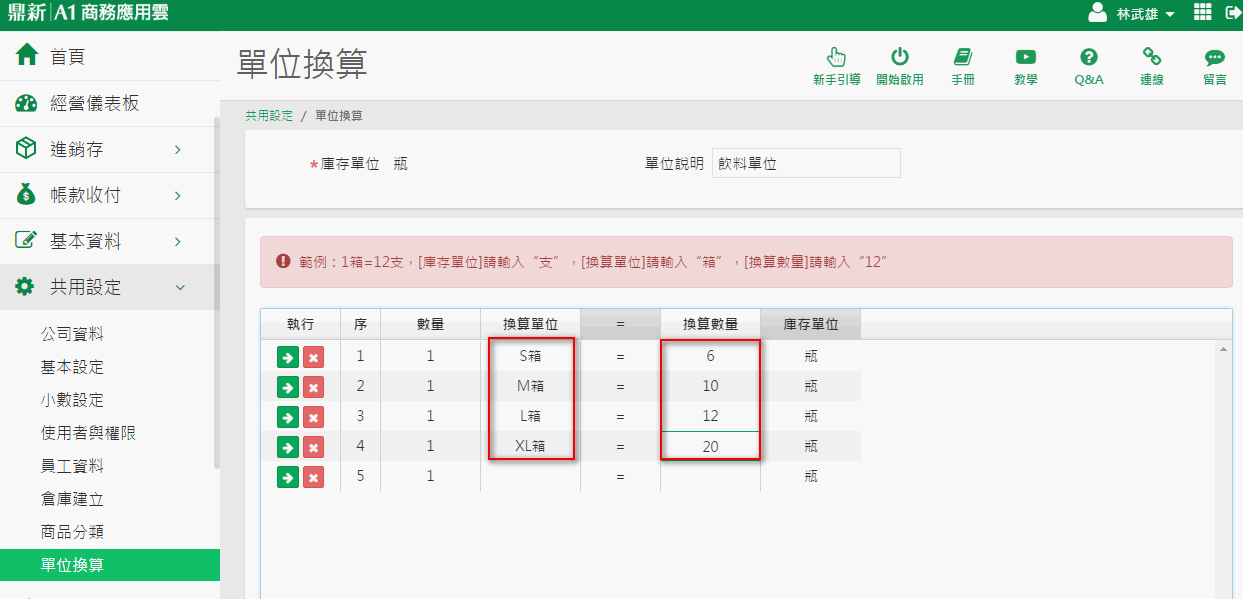Click the conversion quantity cell 12
Screen dimensions: 1243x599
coord(710,416)
